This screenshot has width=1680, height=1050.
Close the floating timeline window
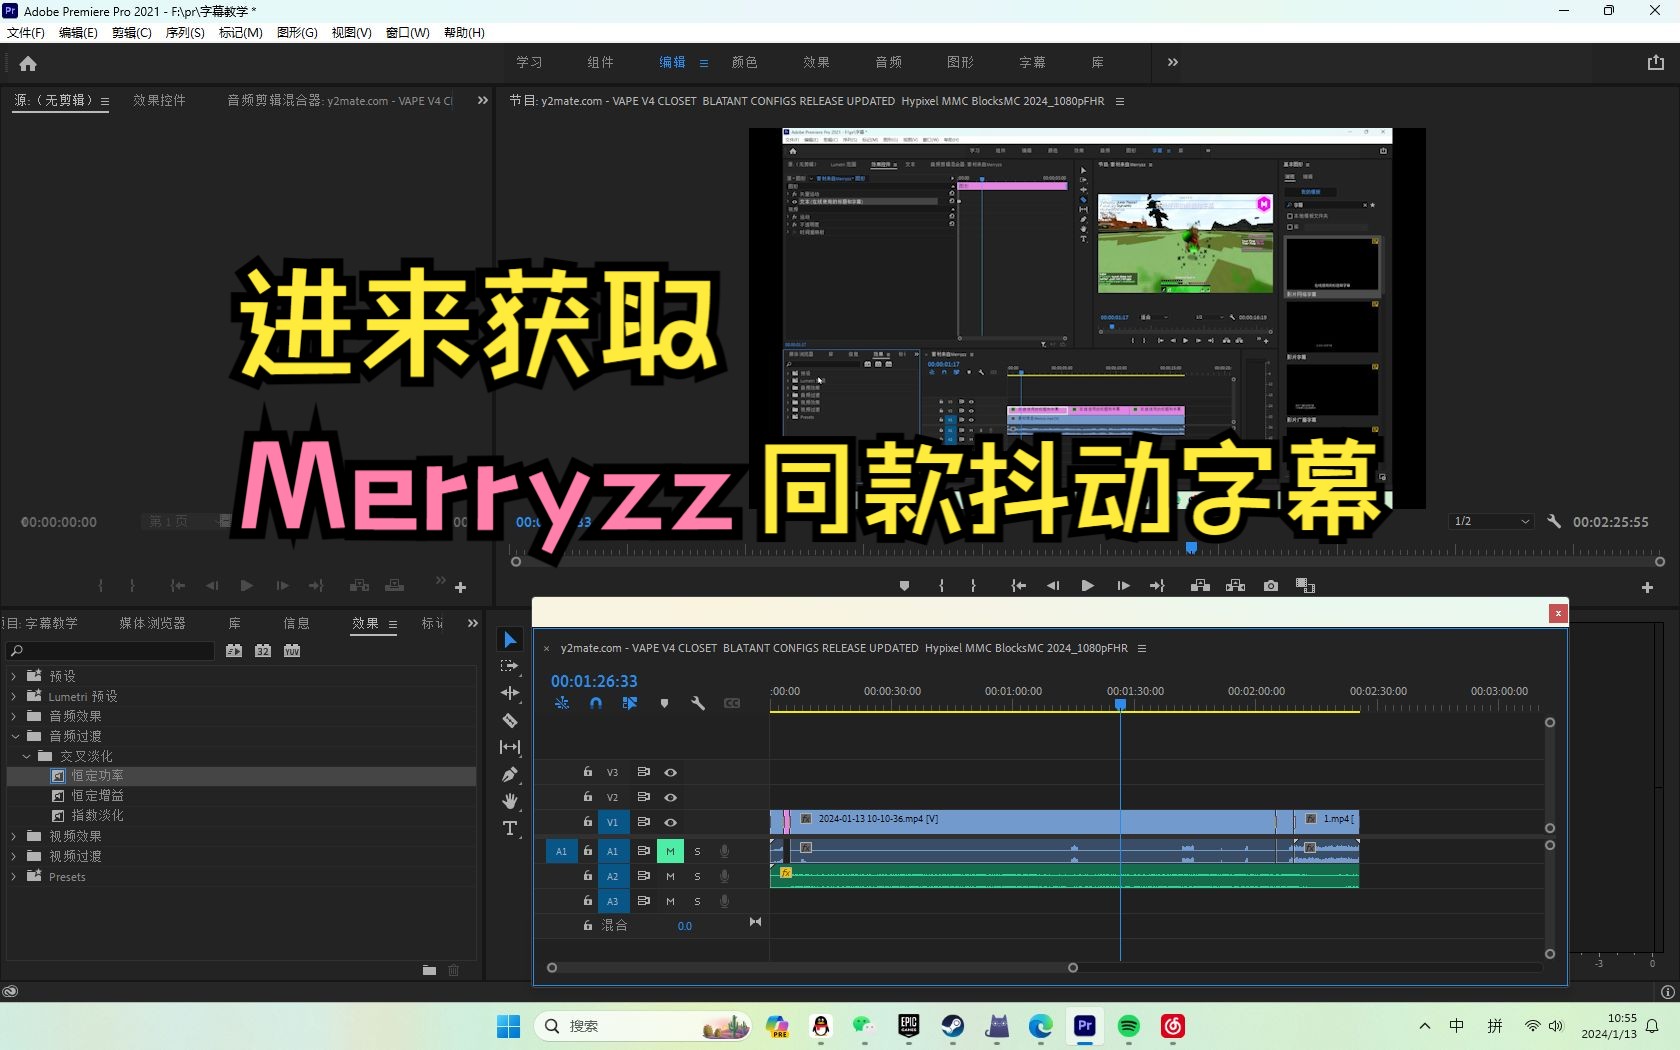[1558, 613]
